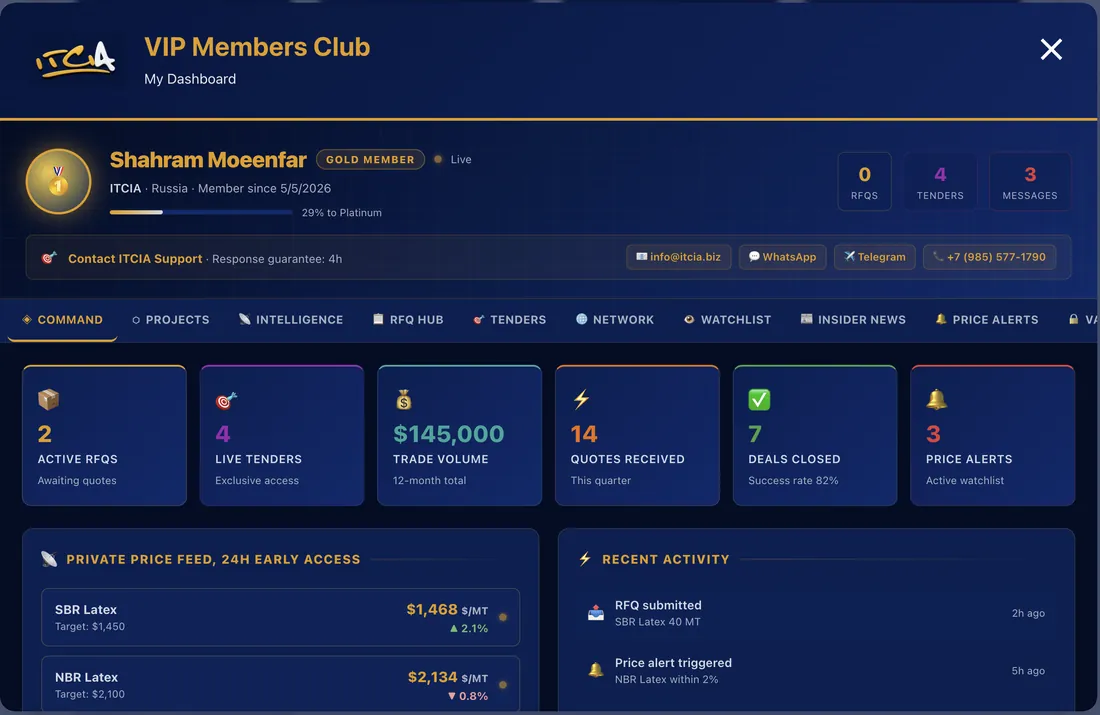Click the status dot on NBR Latex row
Viewport: 1100px width, 715px height.
[503, 685]
